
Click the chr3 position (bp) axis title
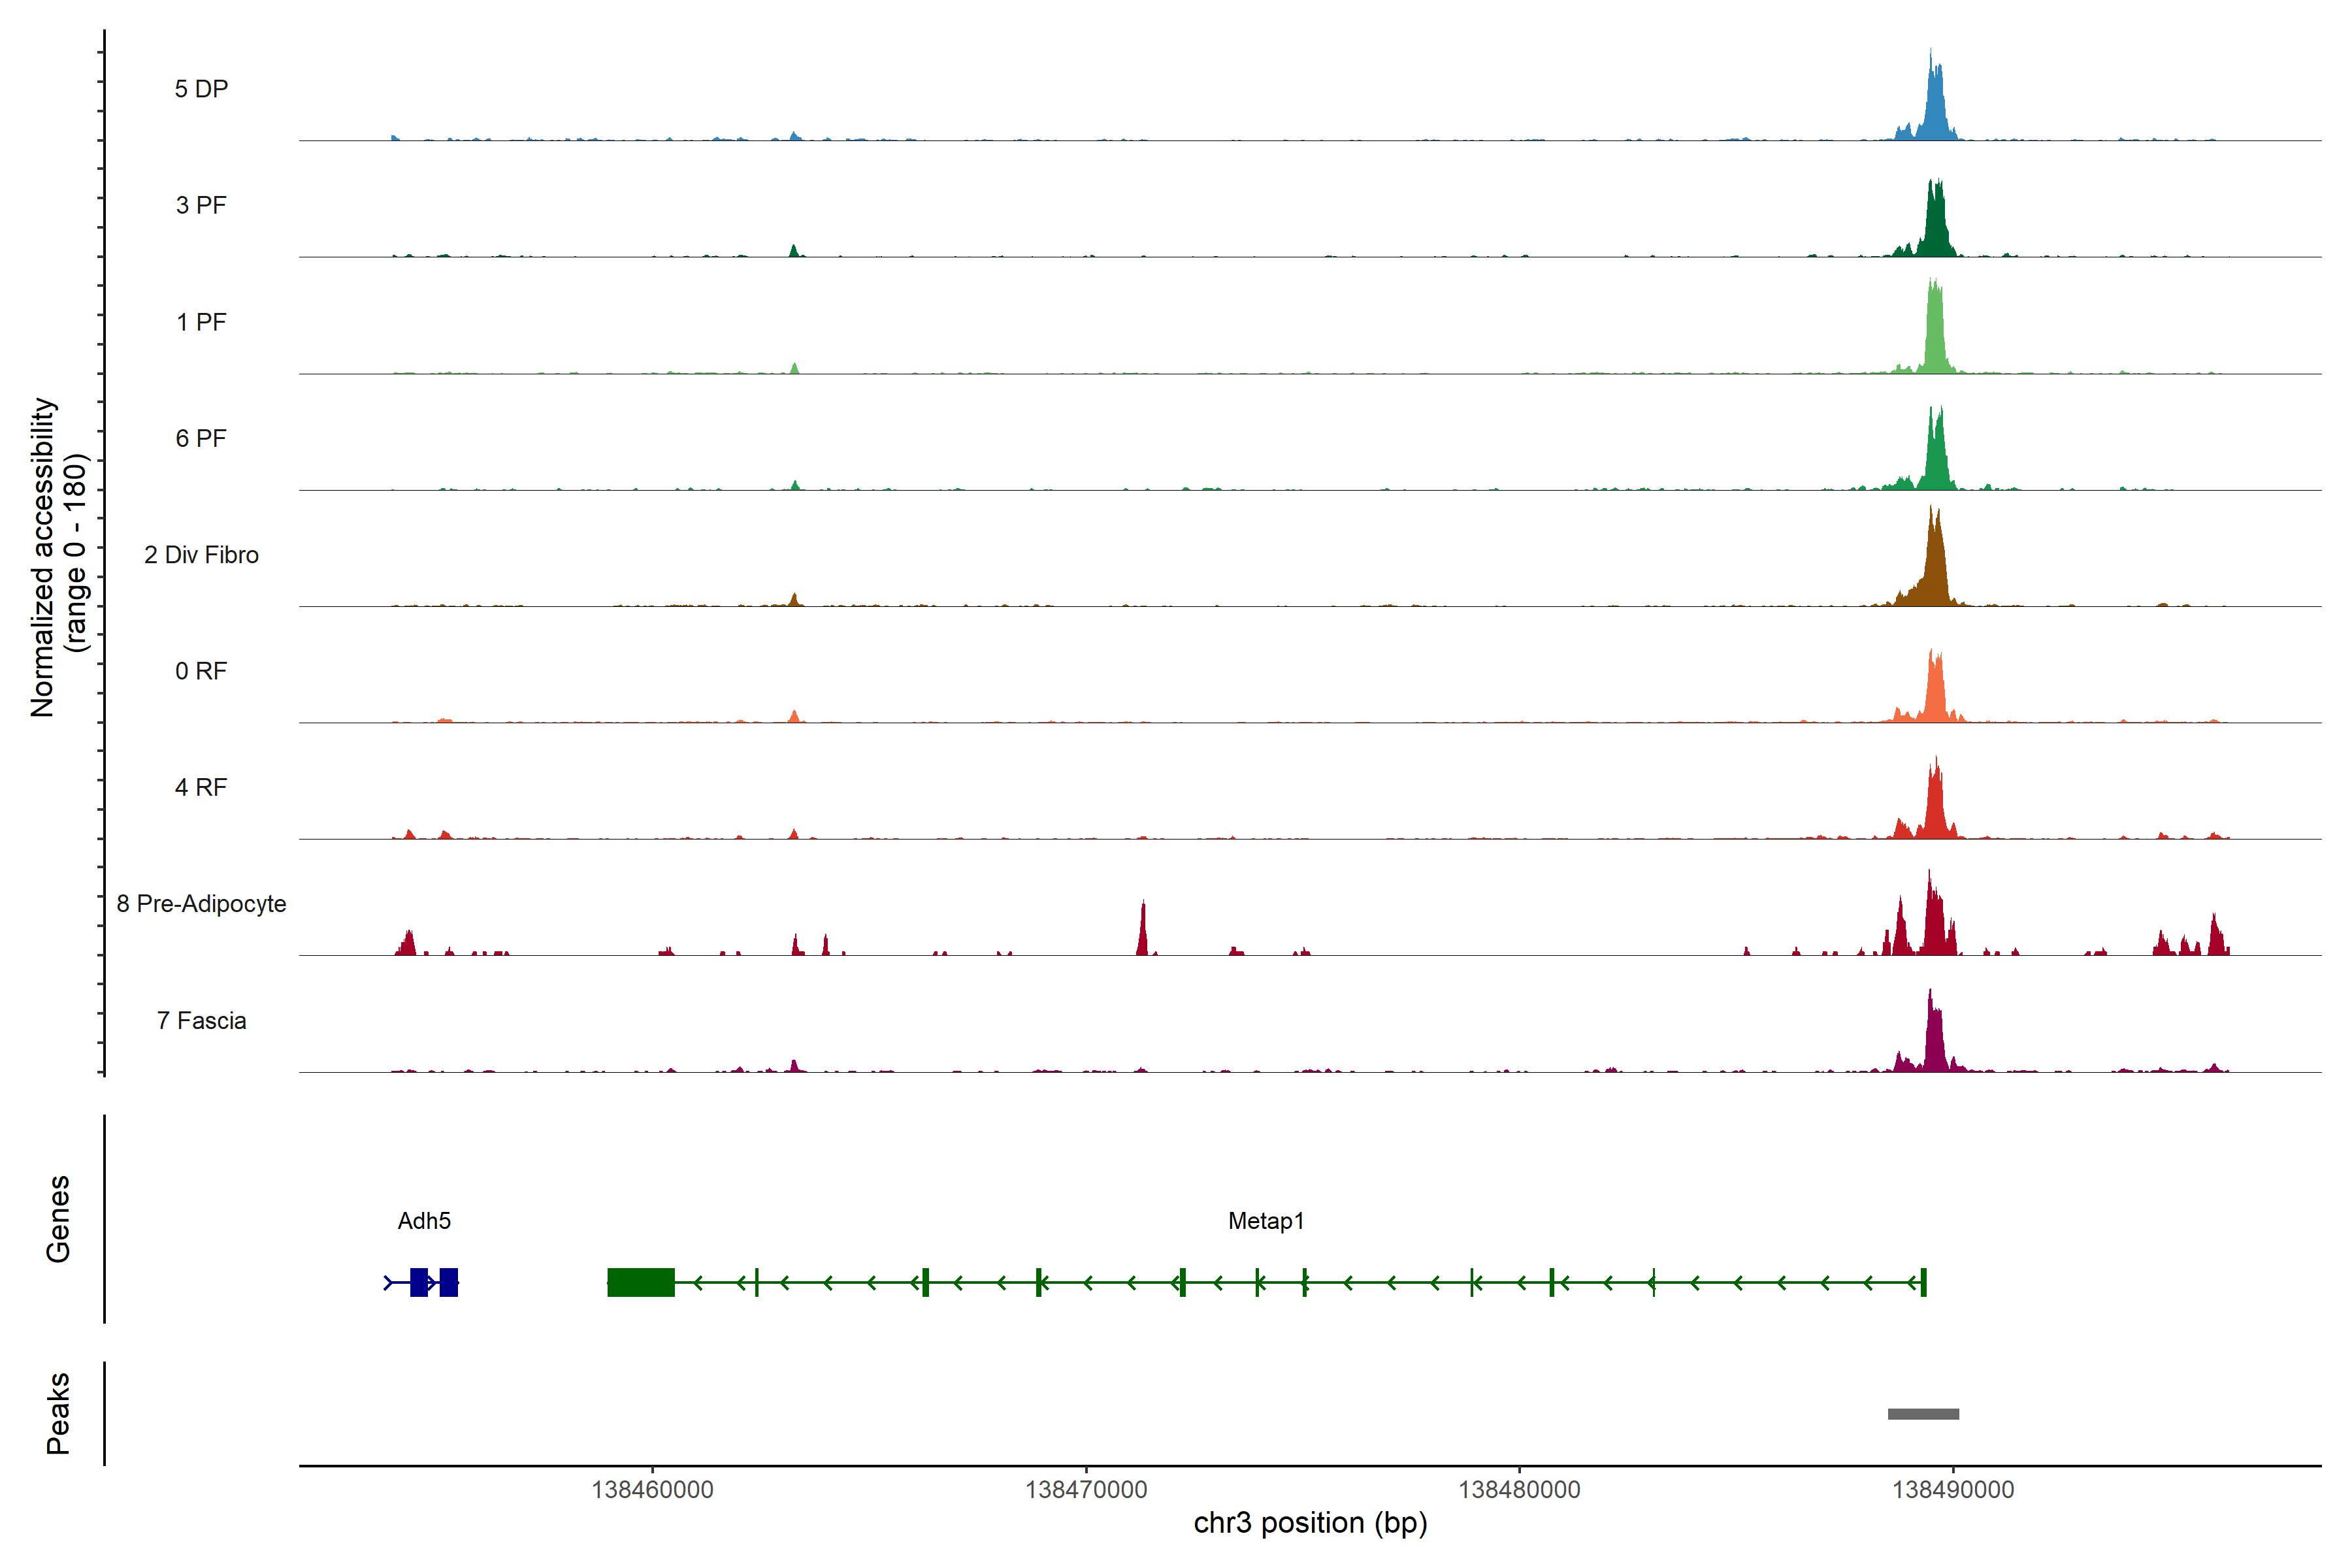tap(1310, 1523)
